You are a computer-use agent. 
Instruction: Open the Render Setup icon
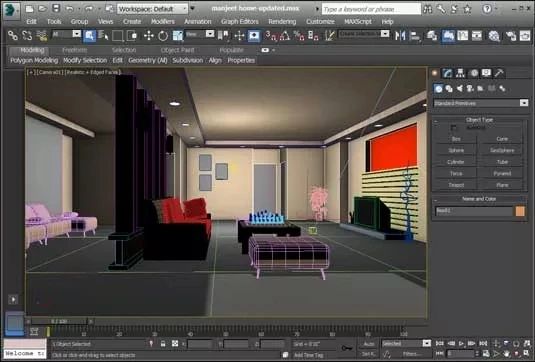pos(511,35)
